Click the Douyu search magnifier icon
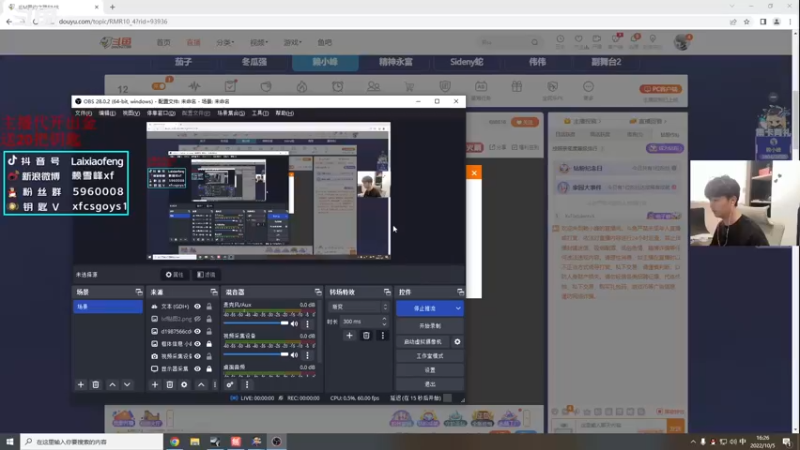The image size is (800, 450). click(x=534, y=42)
